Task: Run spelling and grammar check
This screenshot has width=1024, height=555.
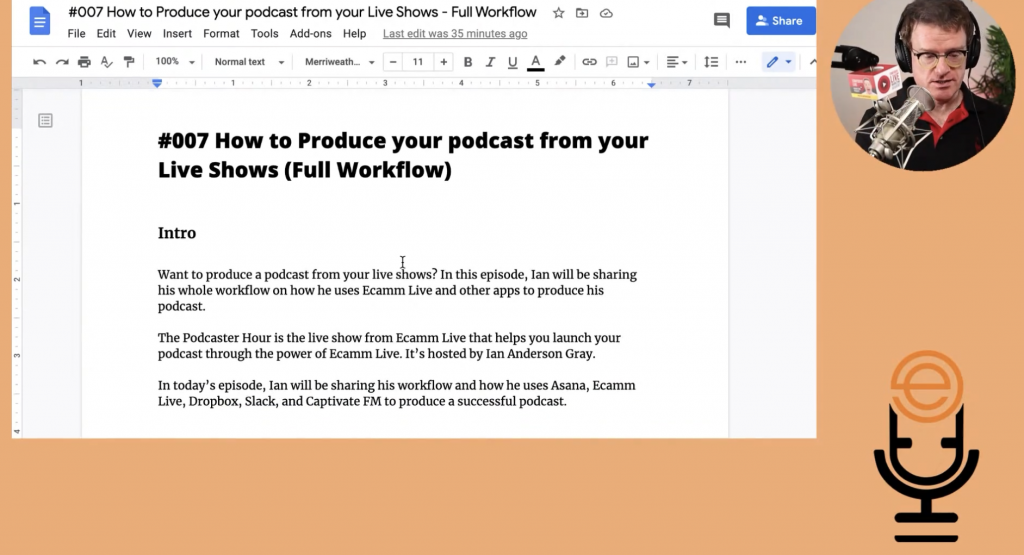Action: (x=106, y=62)
